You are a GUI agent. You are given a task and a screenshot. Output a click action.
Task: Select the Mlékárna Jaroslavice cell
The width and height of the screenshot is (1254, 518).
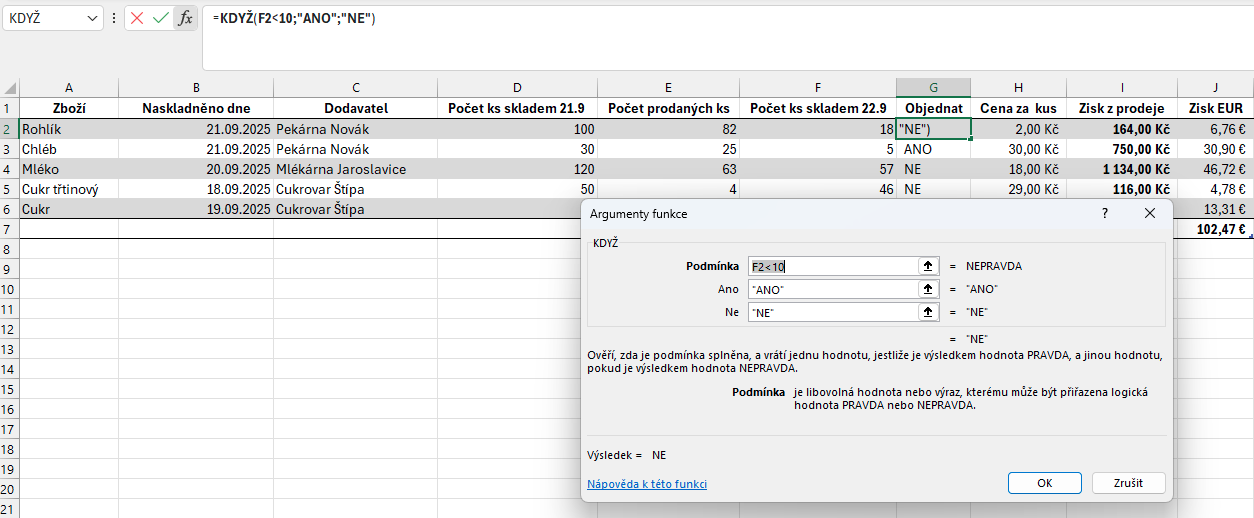tap(356, 169)
